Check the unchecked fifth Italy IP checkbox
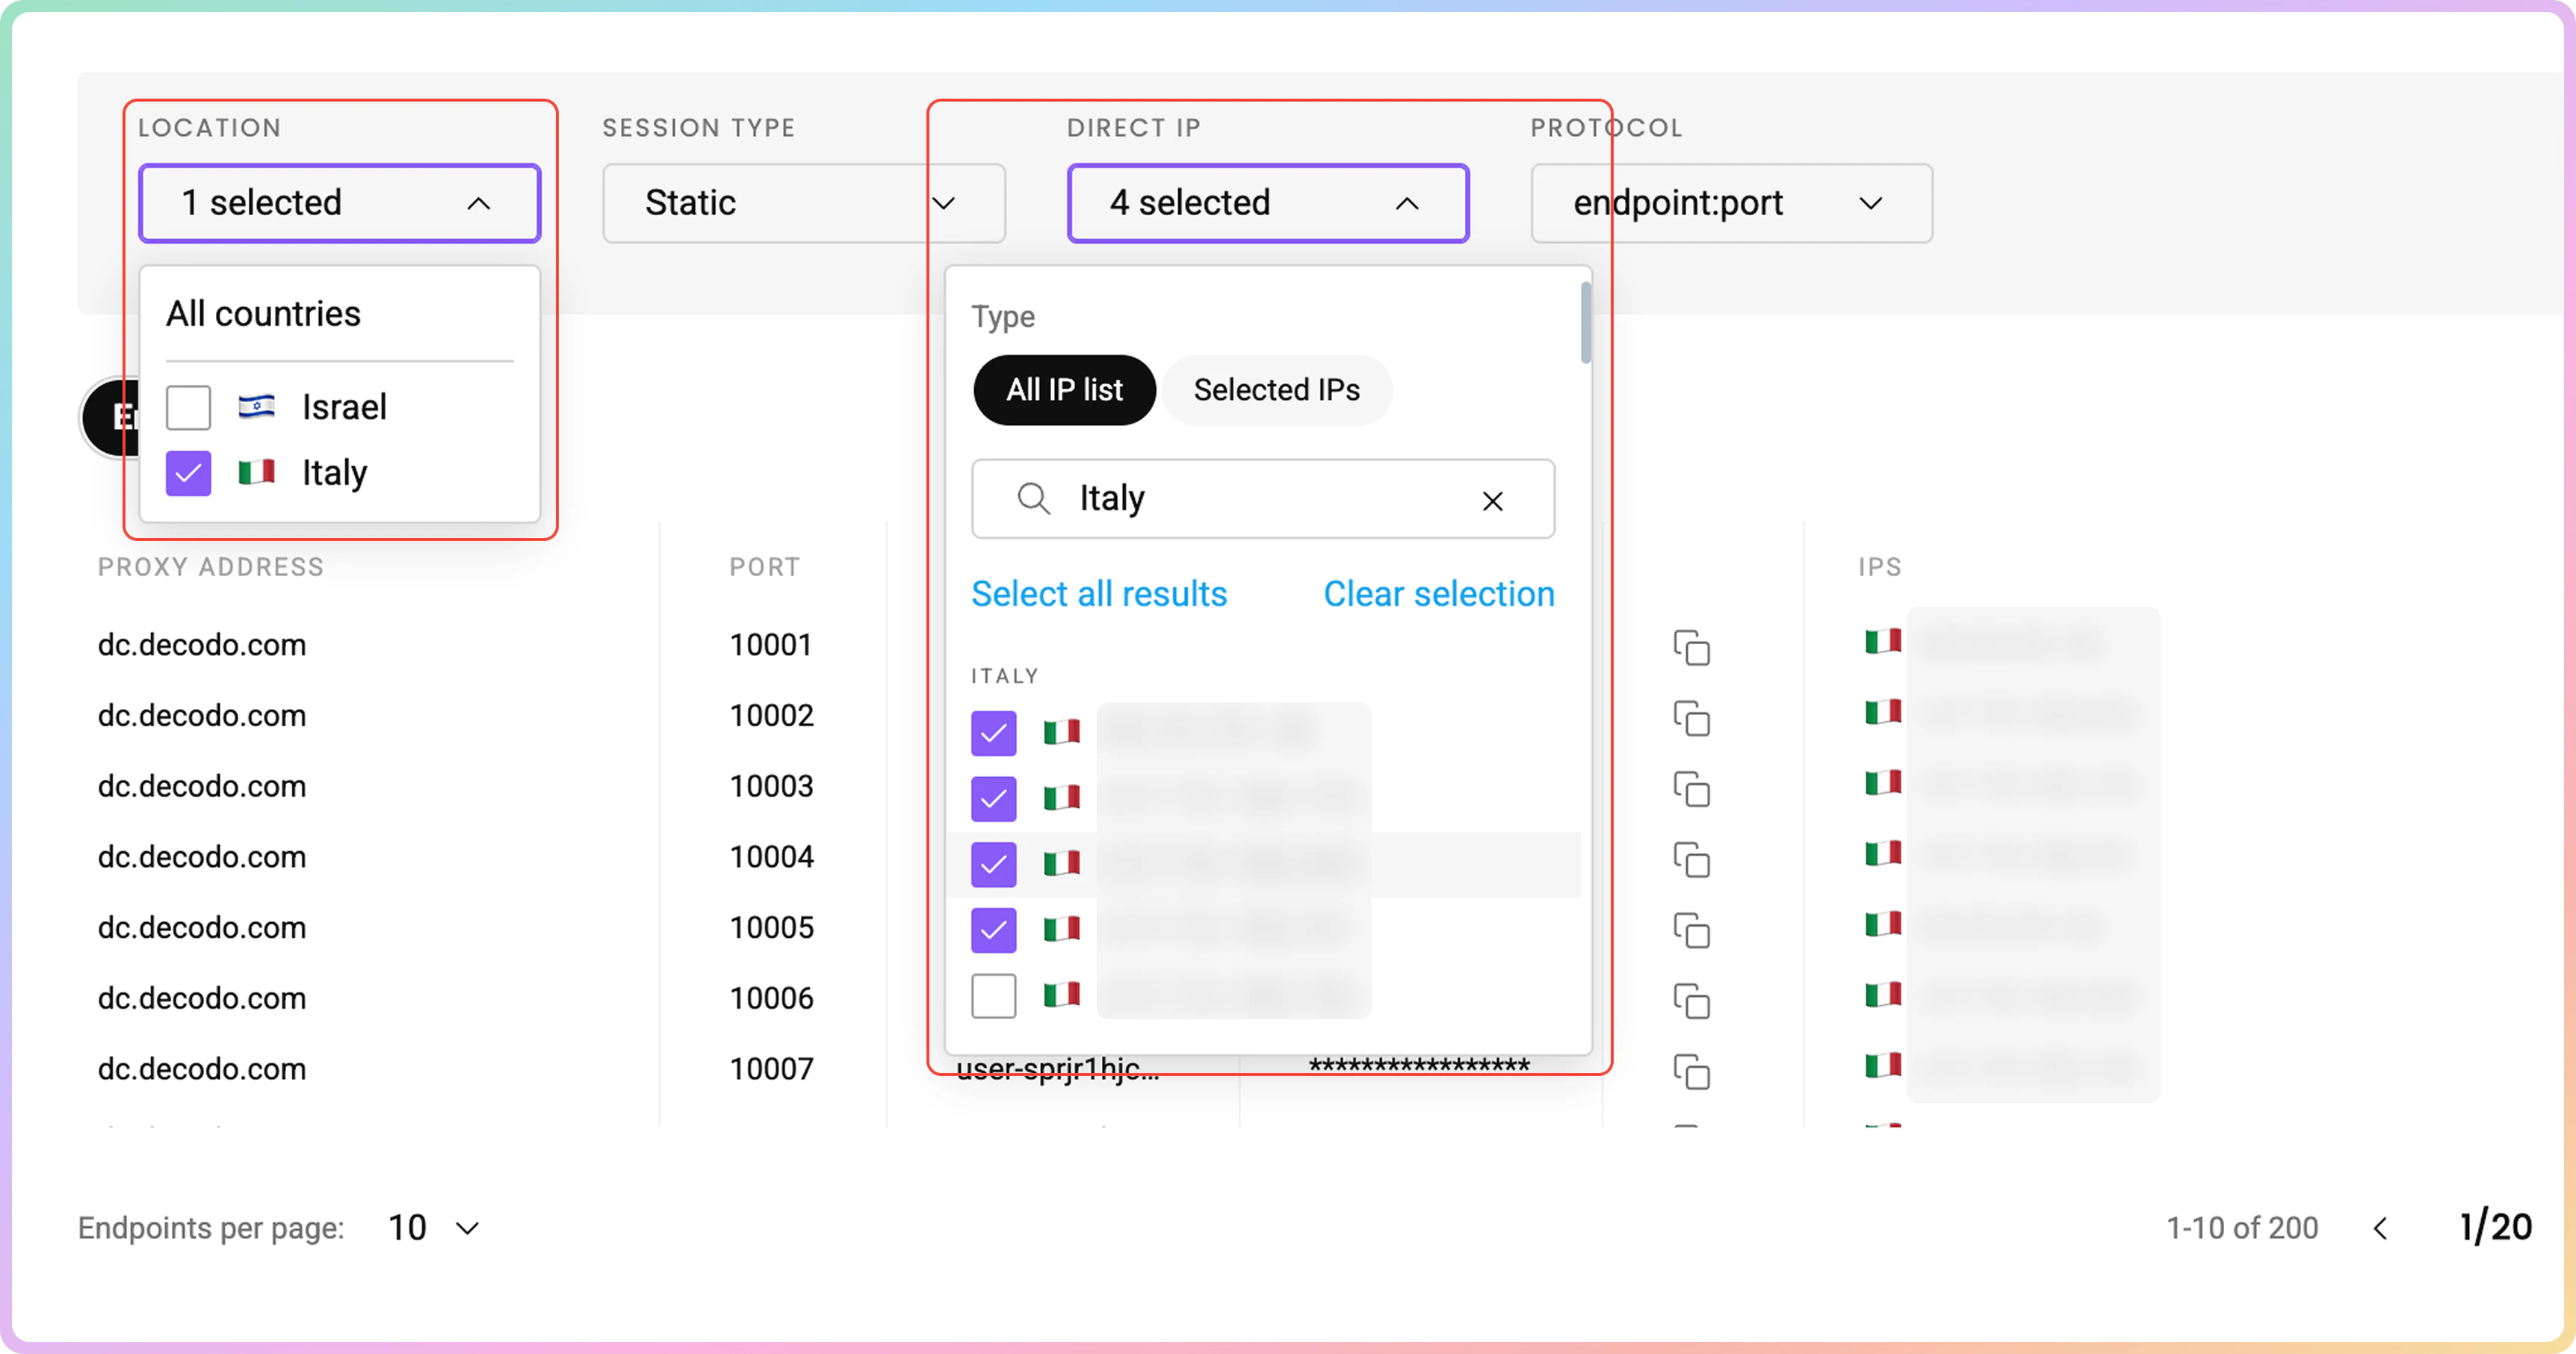 pyautogui.click(x=993, y=996)
